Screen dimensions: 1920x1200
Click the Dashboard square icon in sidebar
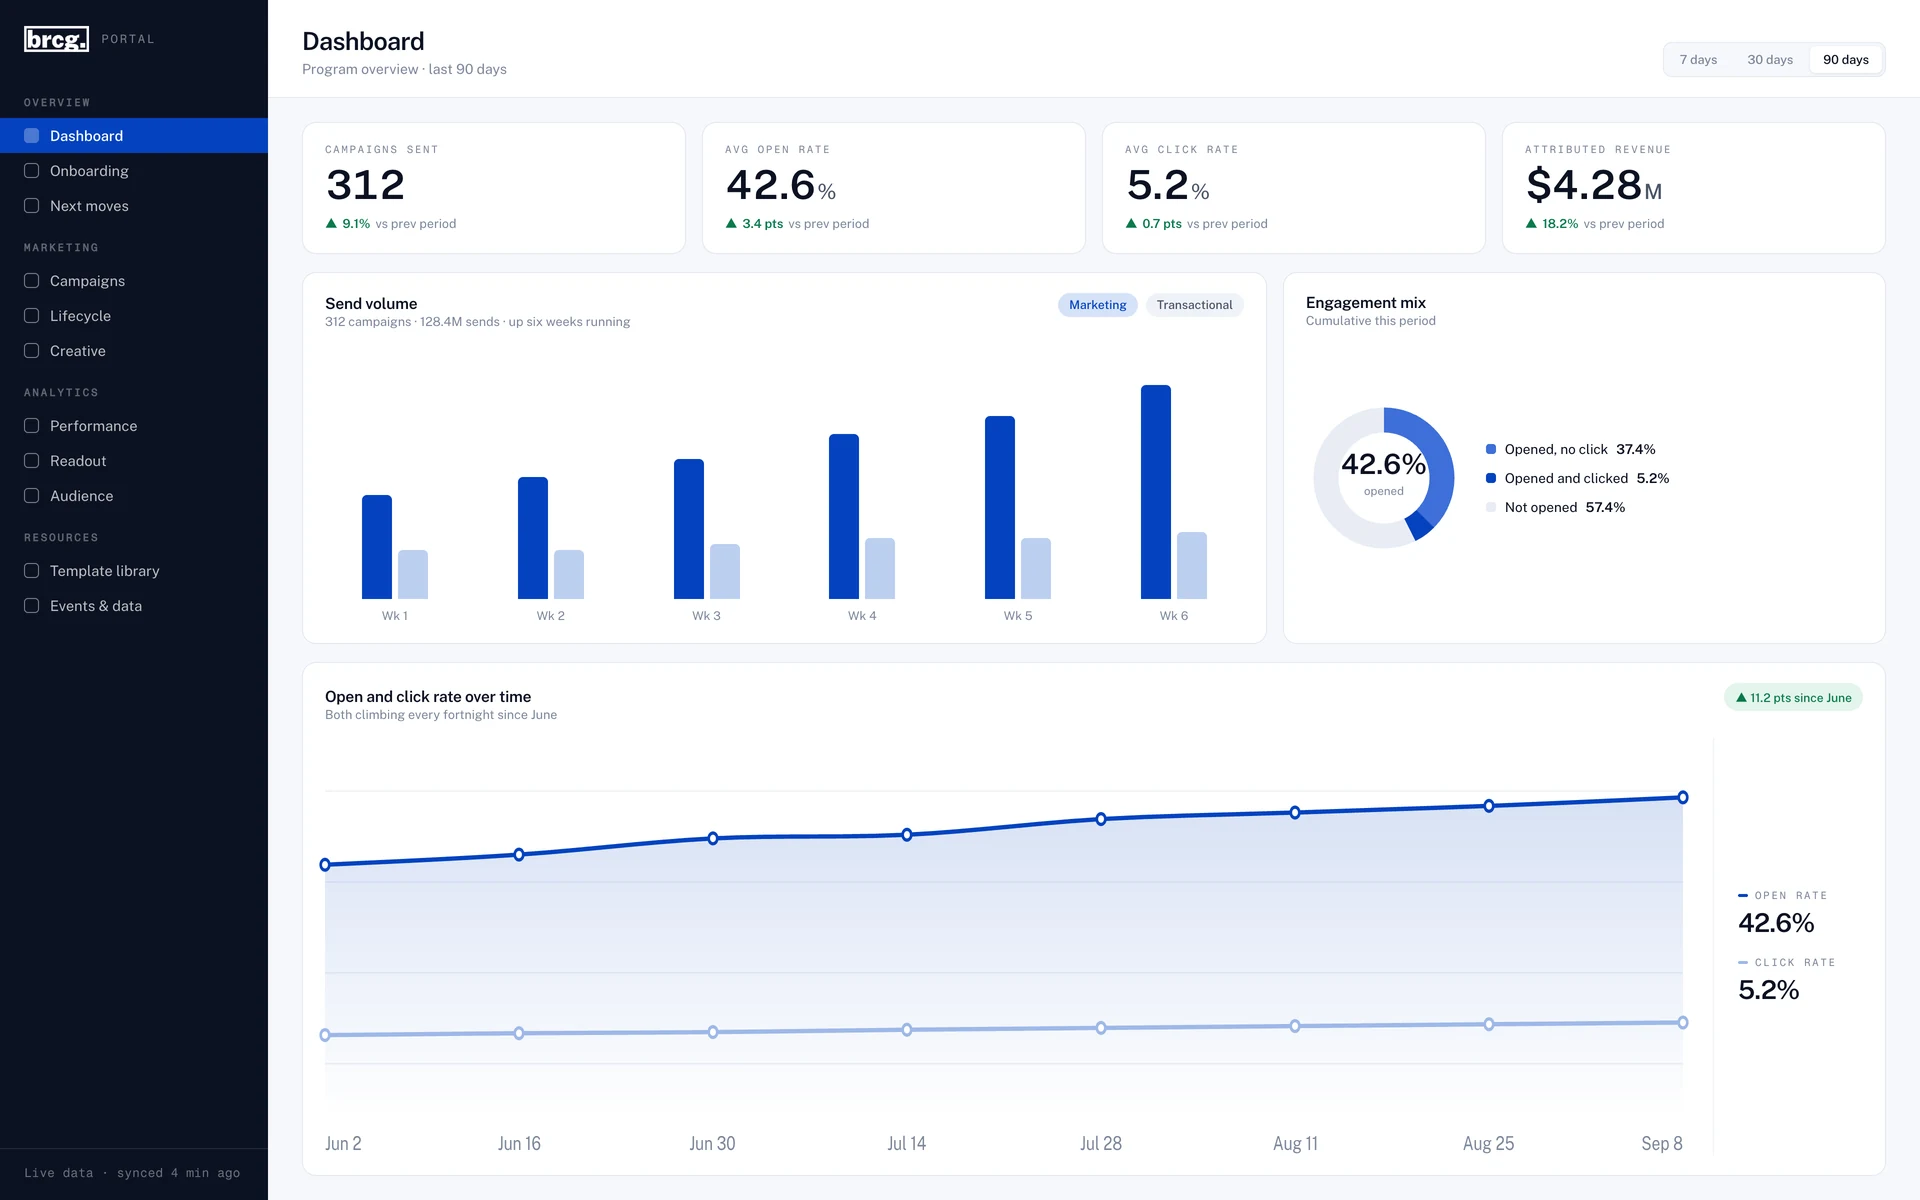pos(32,136)
